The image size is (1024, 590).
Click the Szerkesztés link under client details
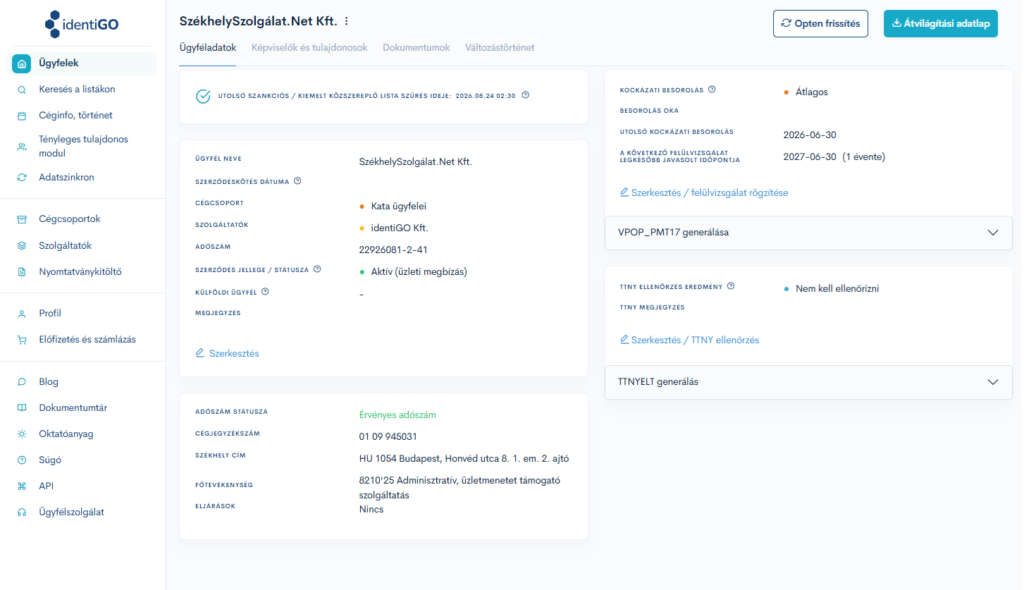(x=227, y=353)
